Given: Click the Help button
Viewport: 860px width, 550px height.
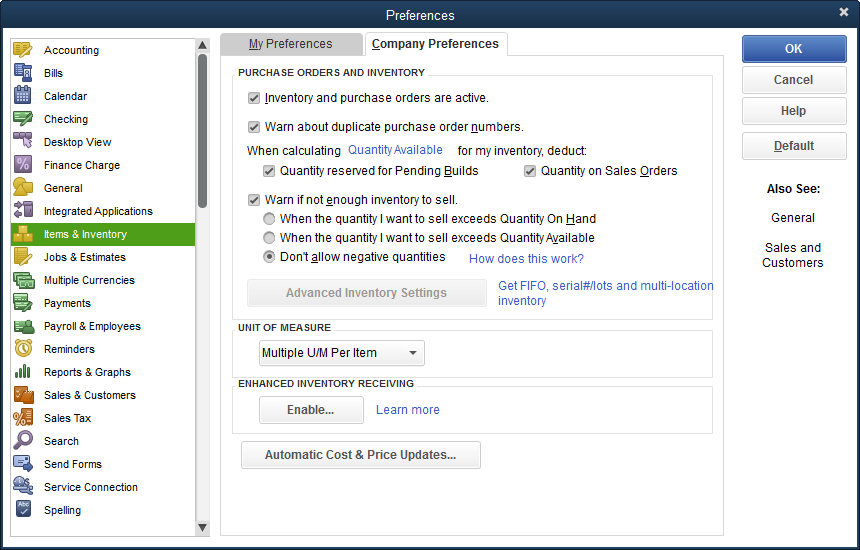Looking at the screenshot, I should pos(794,111).
